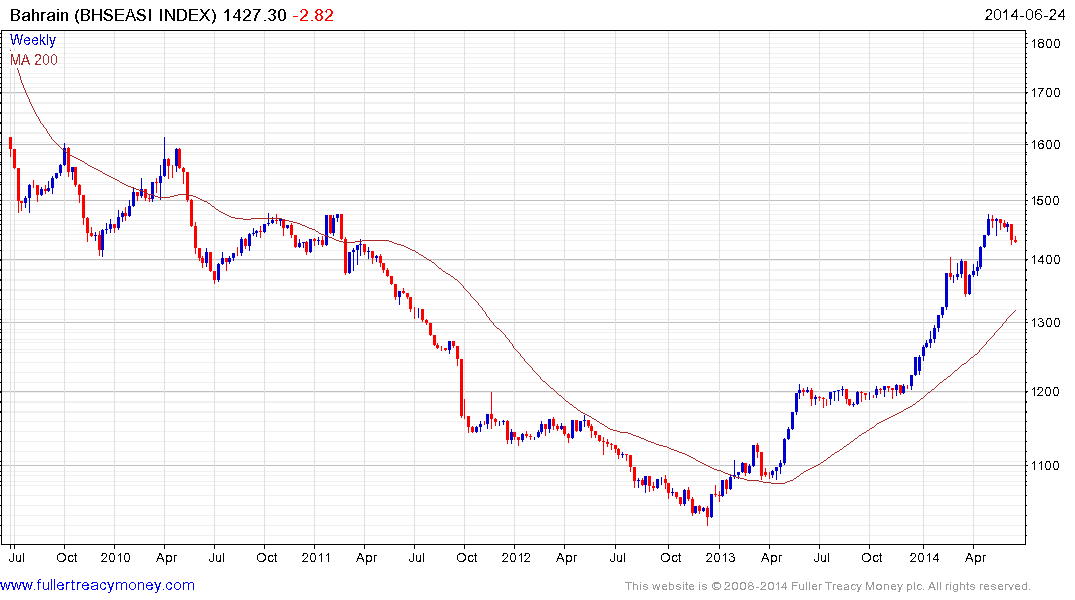The height and width of the screenshot is (600, 1075).
Task: Click the 1400 price axis label
Action: pyautogui.click(x=1046, y=260)
